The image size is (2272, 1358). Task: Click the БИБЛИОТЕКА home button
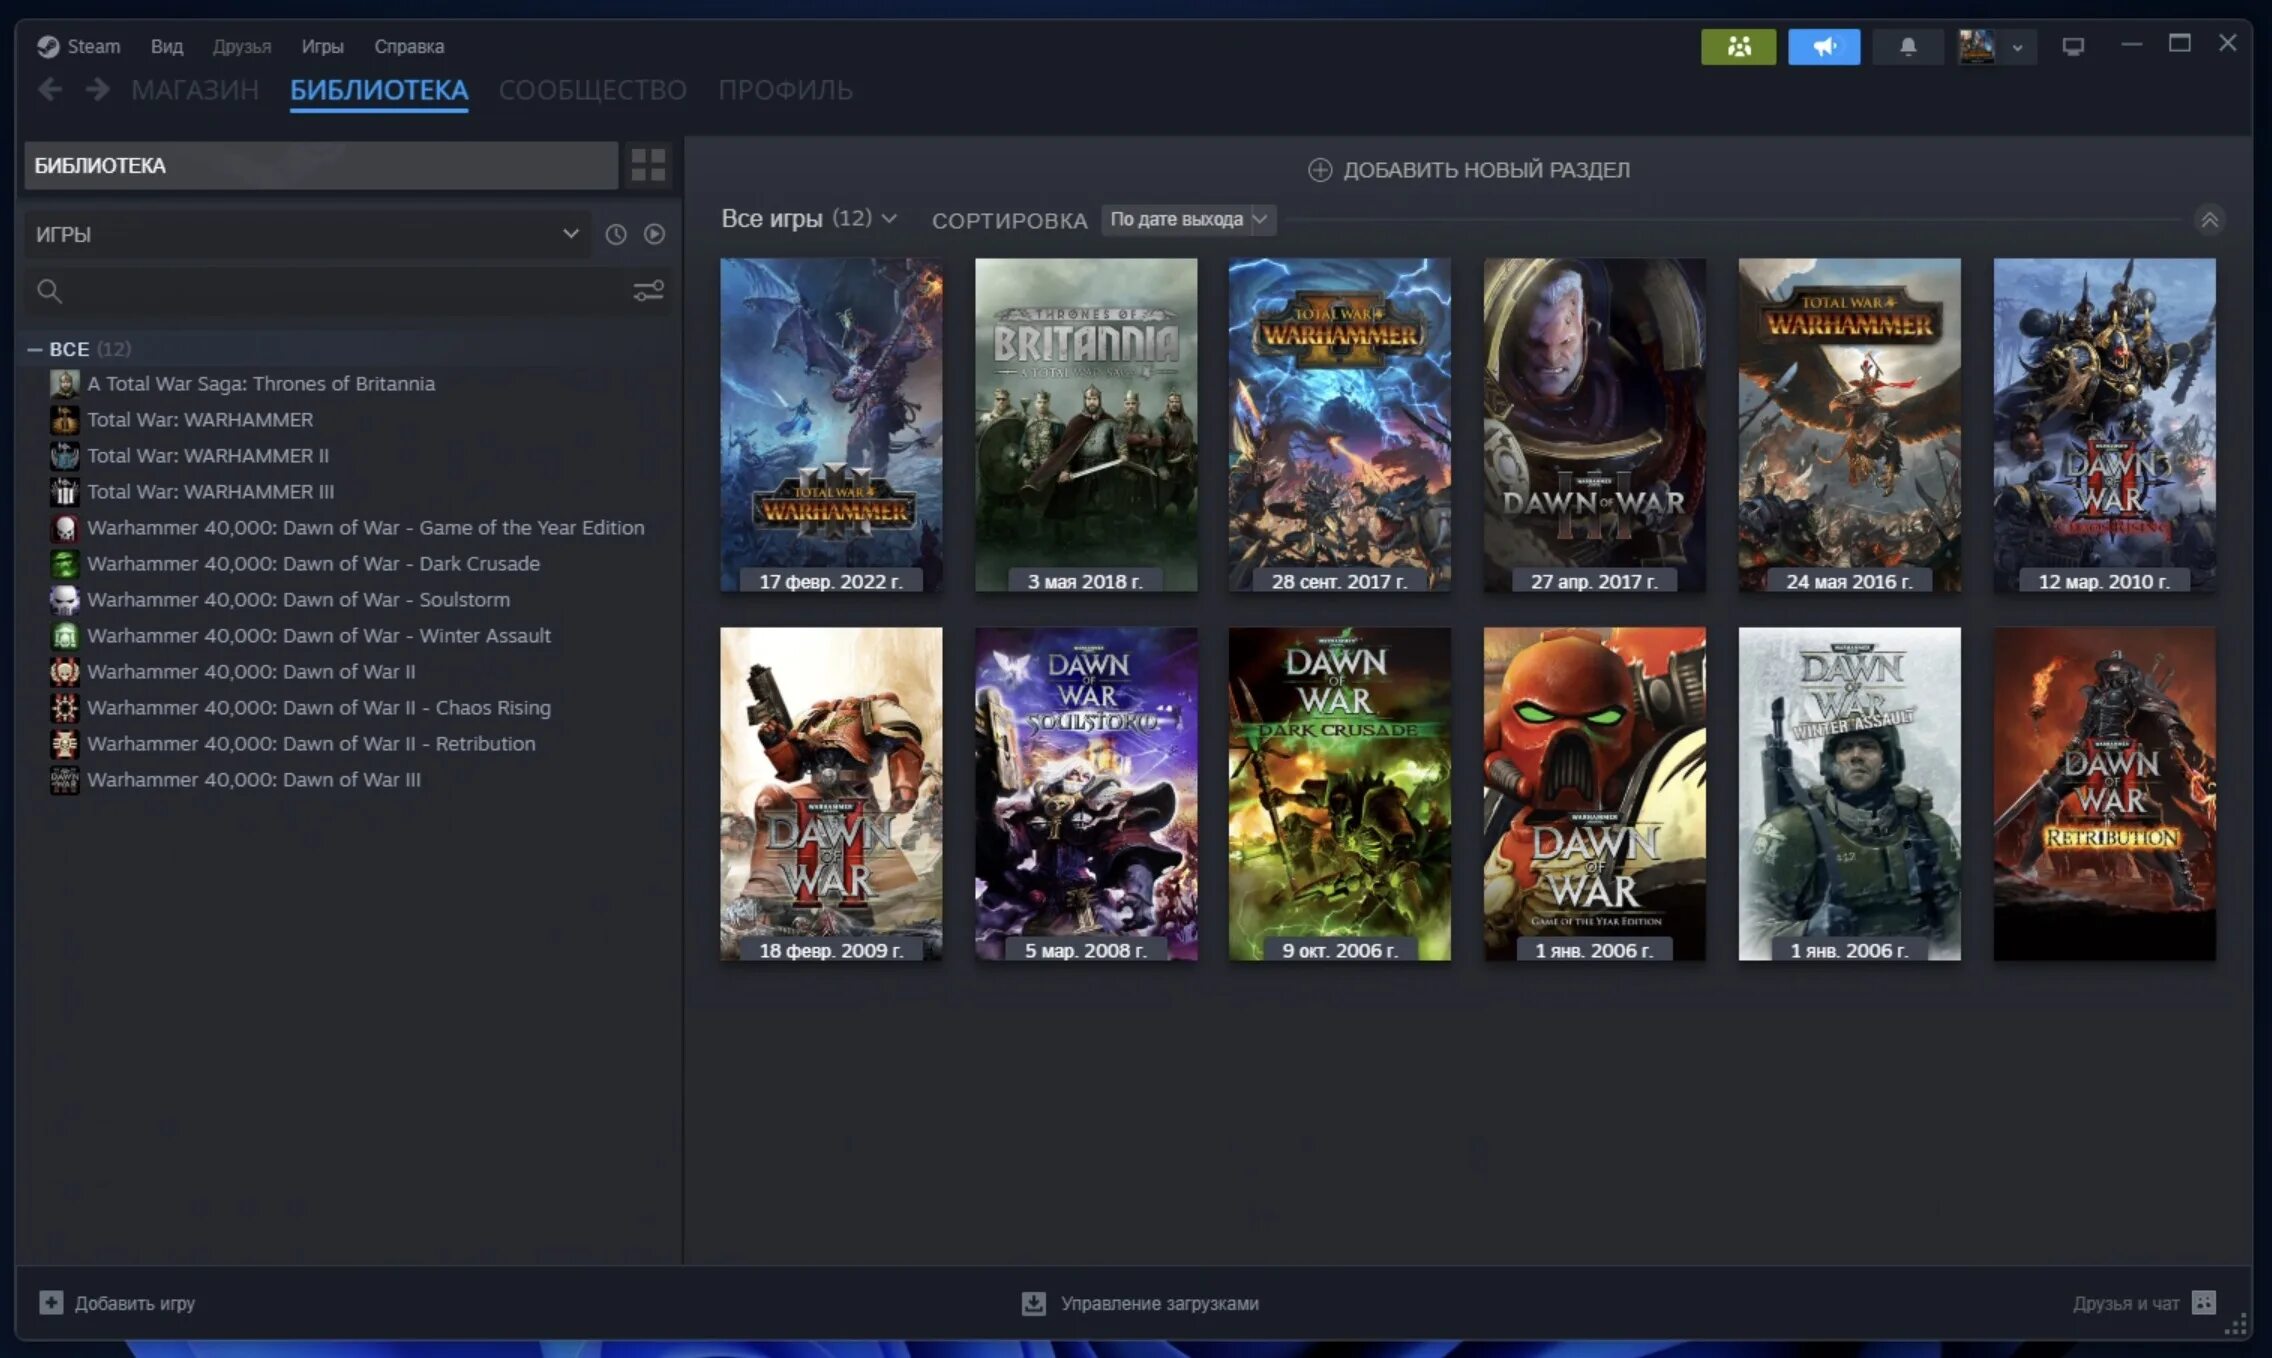[321, 165]
